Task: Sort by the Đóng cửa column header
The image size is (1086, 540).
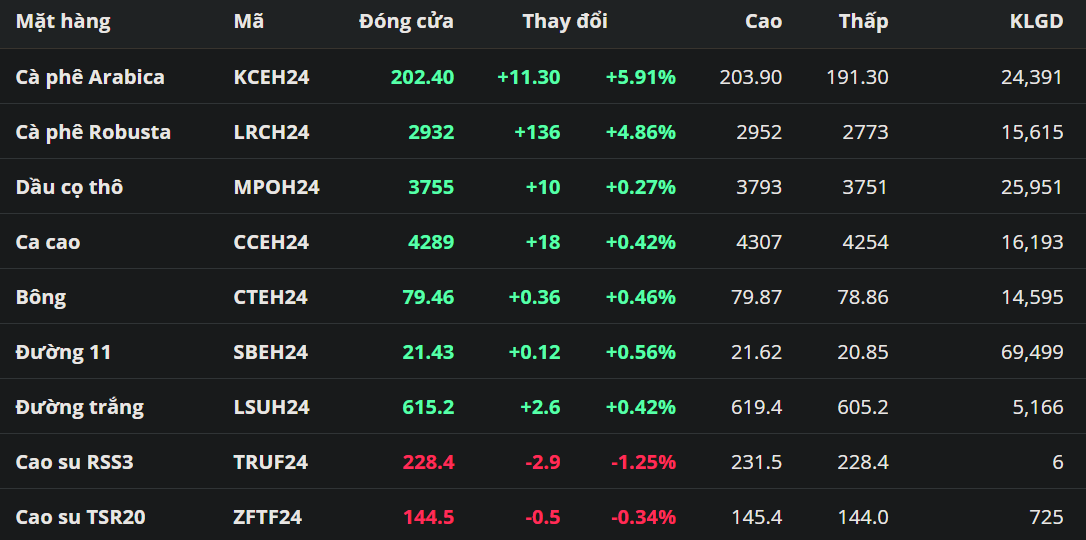Action: tap(406, 21)
